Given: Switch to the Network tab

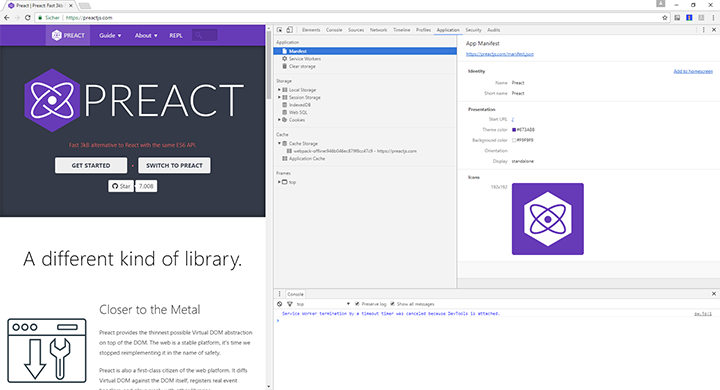Looking at the screenshot, I should (x=378, y=30).
